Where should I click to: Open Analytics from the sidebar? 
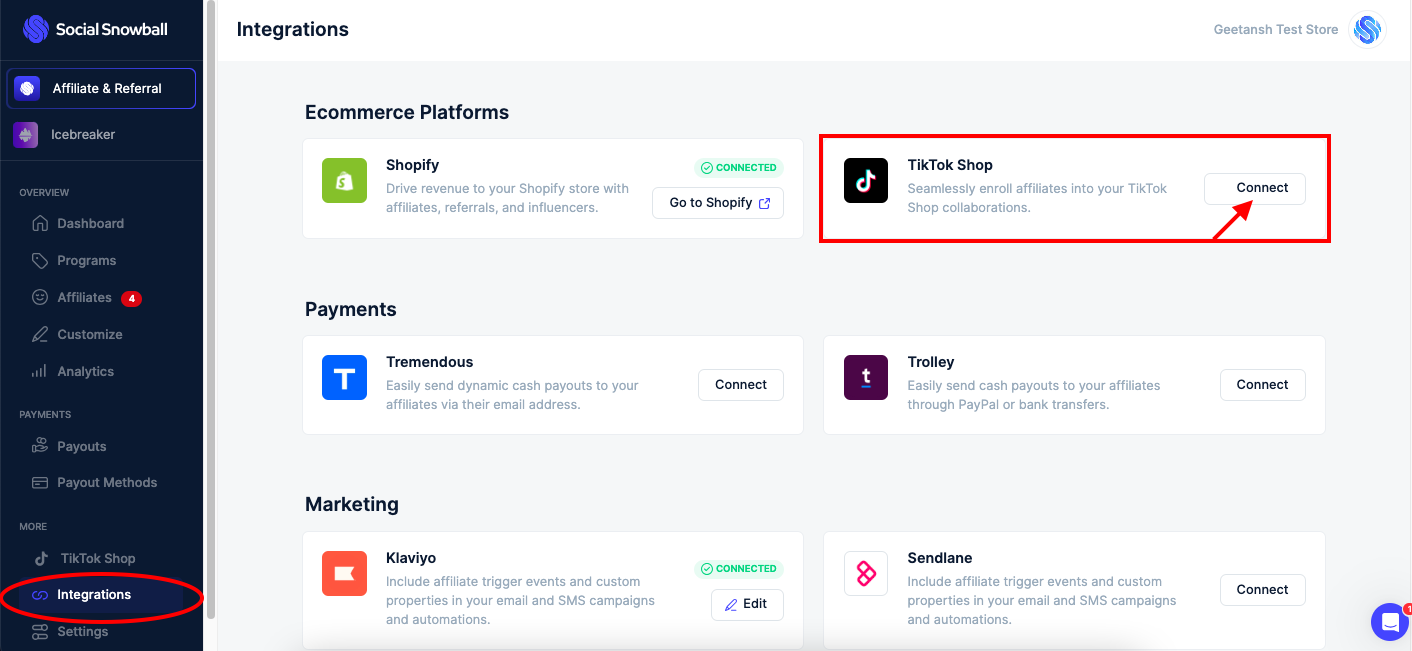coord(86,371)
